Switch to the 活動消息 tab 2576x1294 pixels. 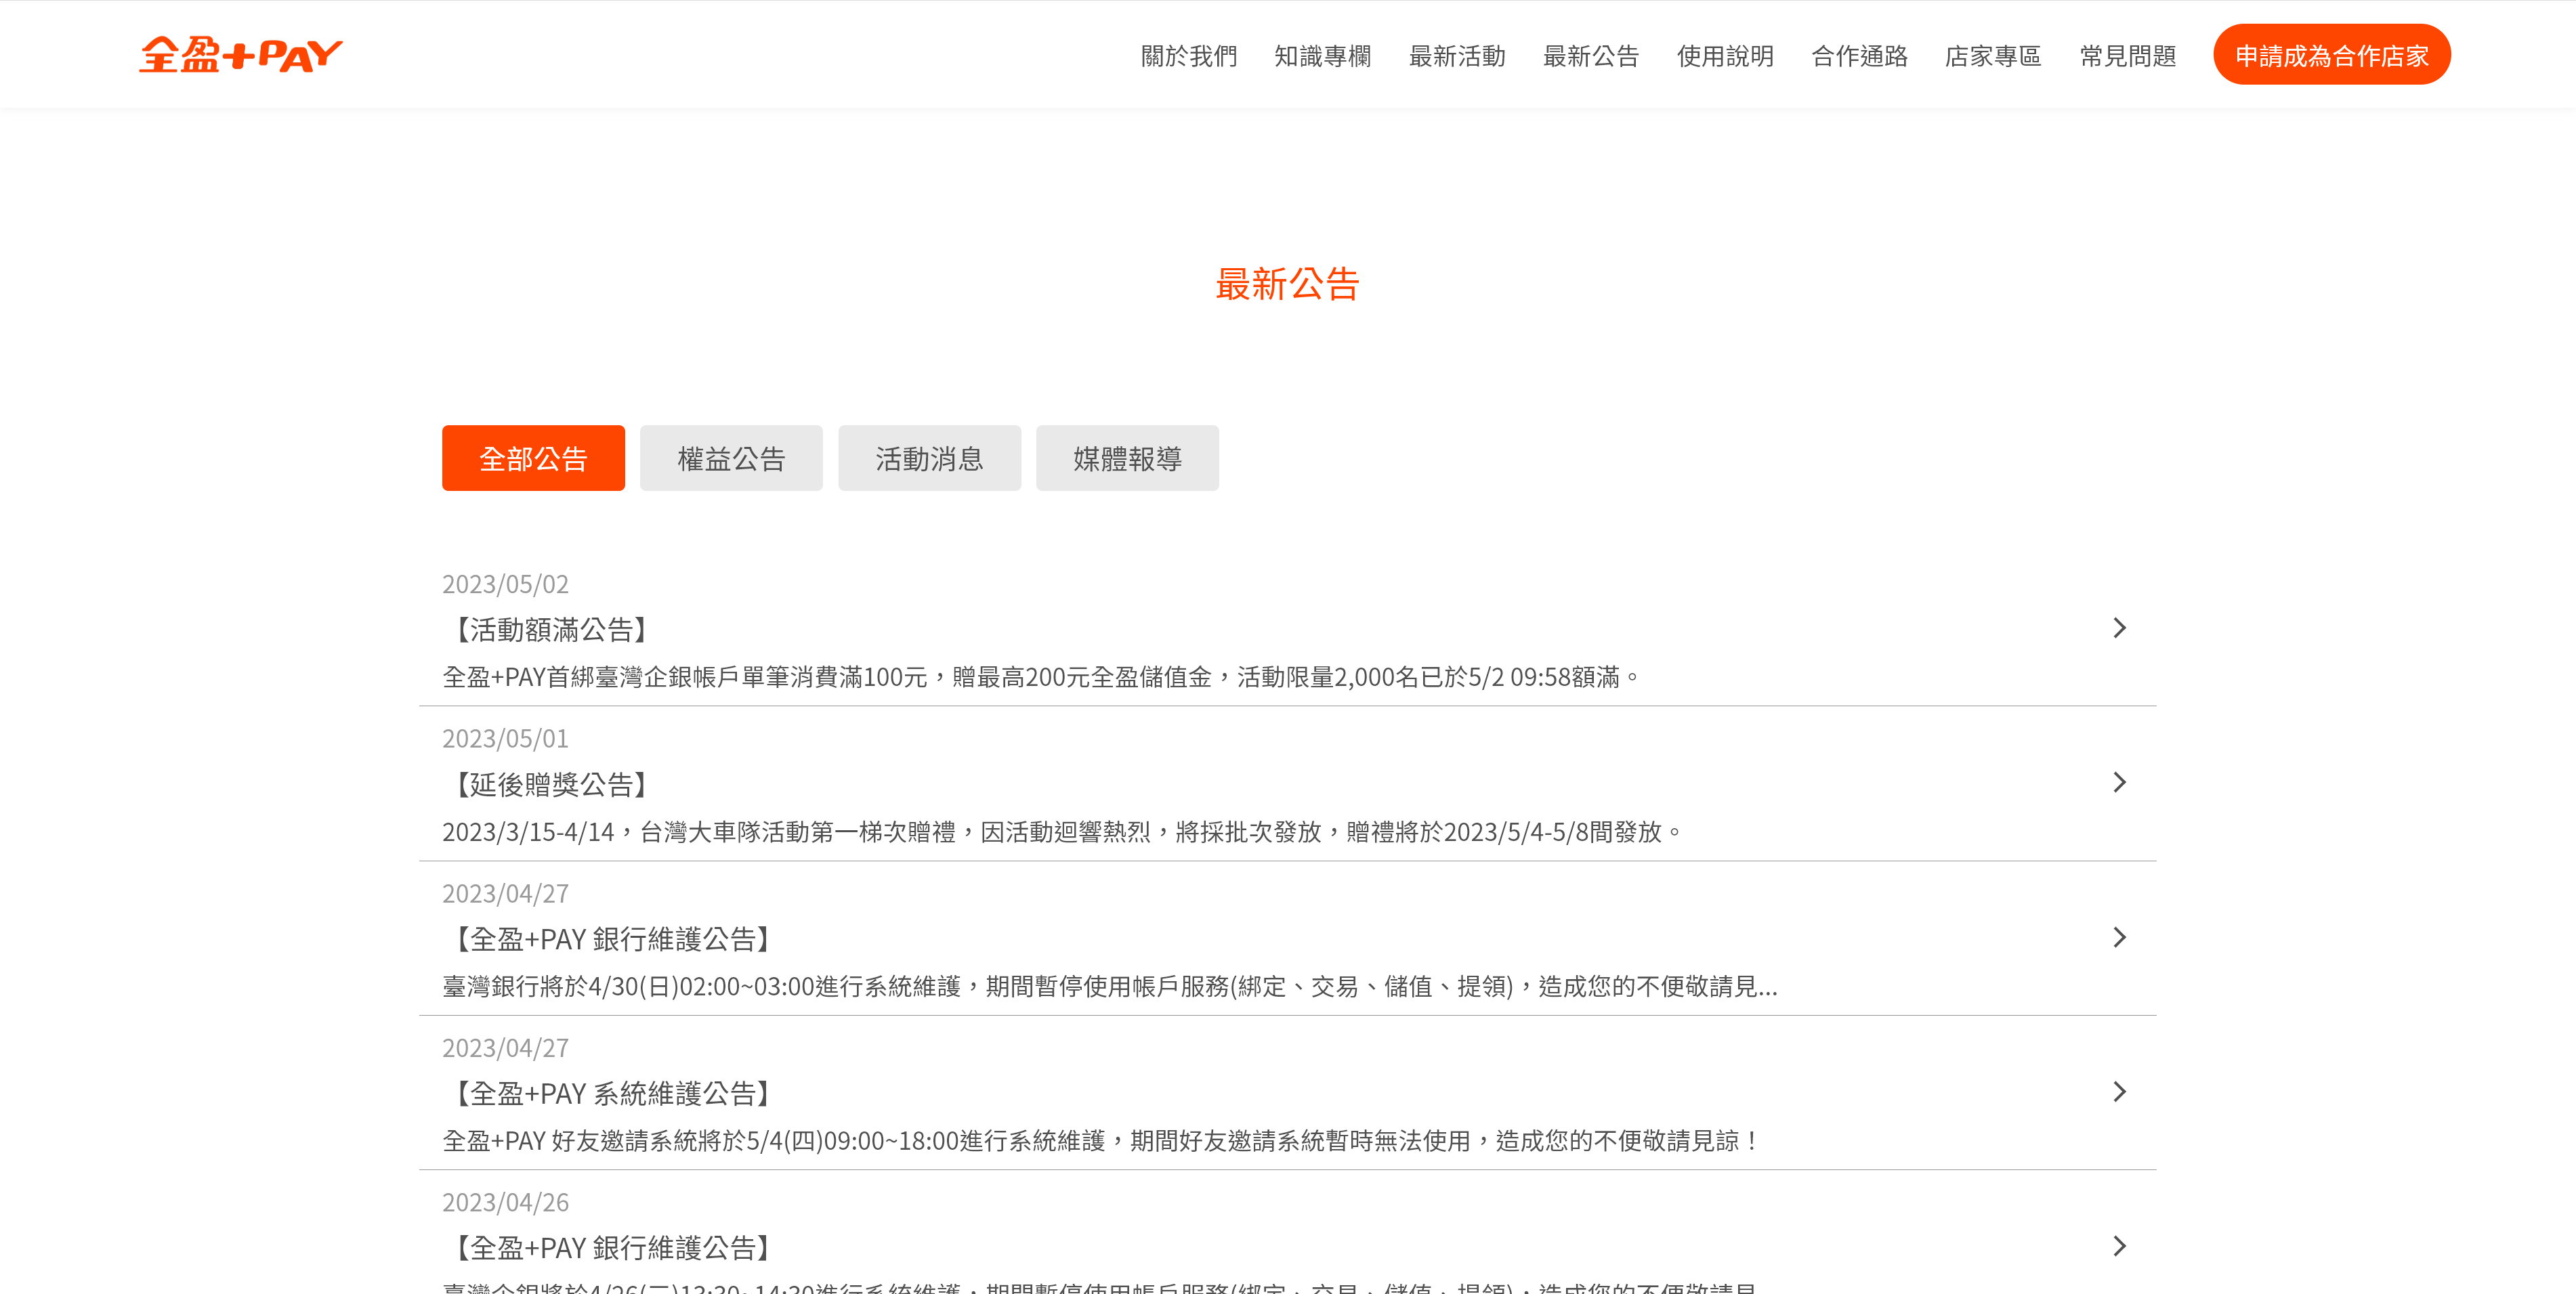[x=929, y=458]
